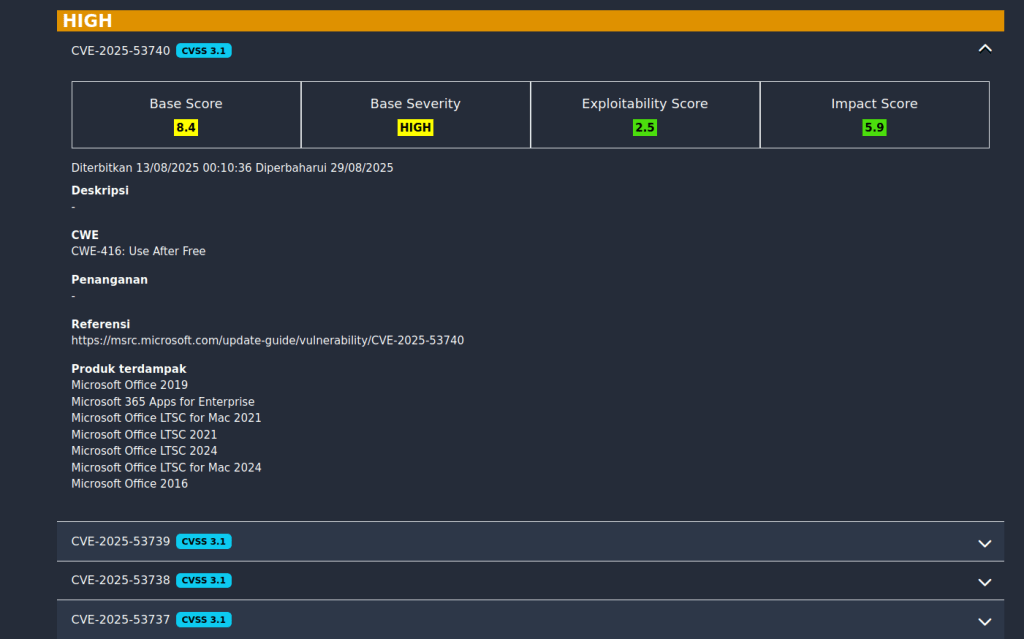The width and height of the screenshot is (1024, 639).
Task: Click the Produk terdampak heading
Action: [x=129, y=369]
